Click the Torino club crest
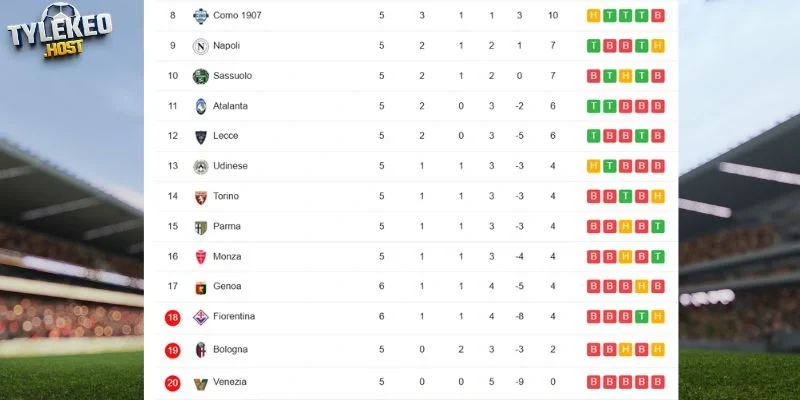 click(x=201, y=197)
